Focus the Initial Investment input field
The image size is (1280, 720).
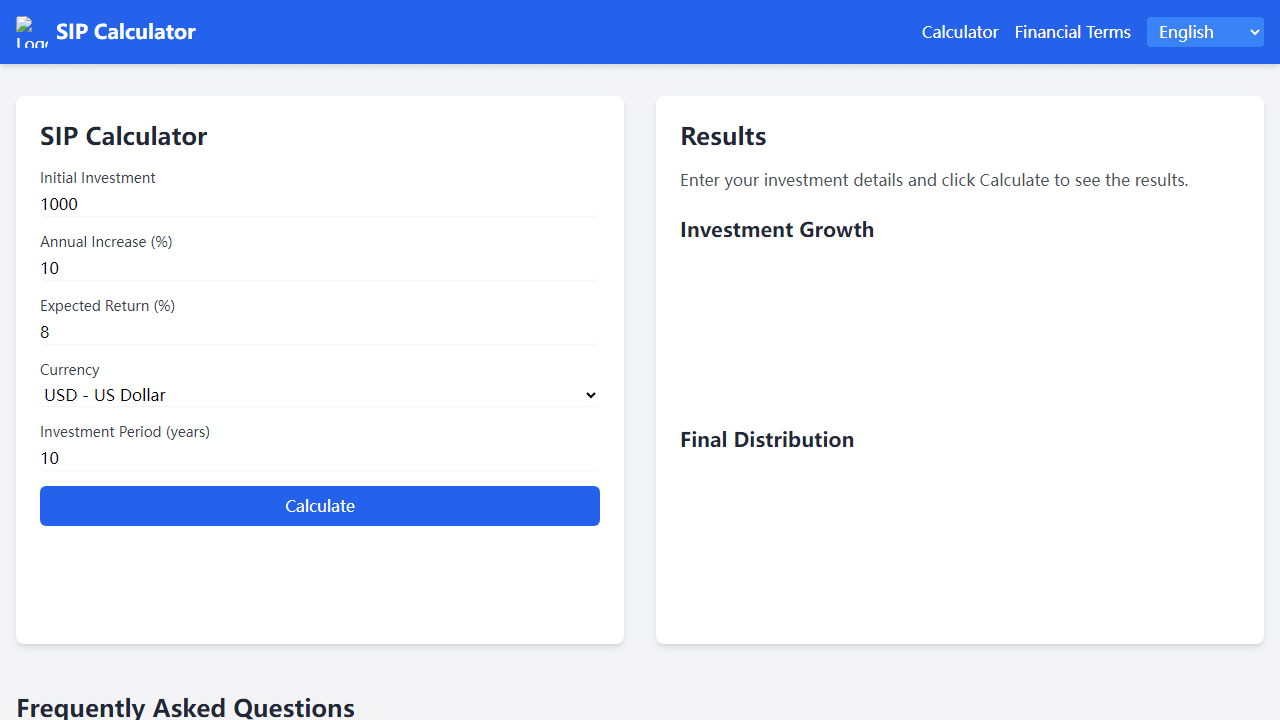tap(320, 204)
